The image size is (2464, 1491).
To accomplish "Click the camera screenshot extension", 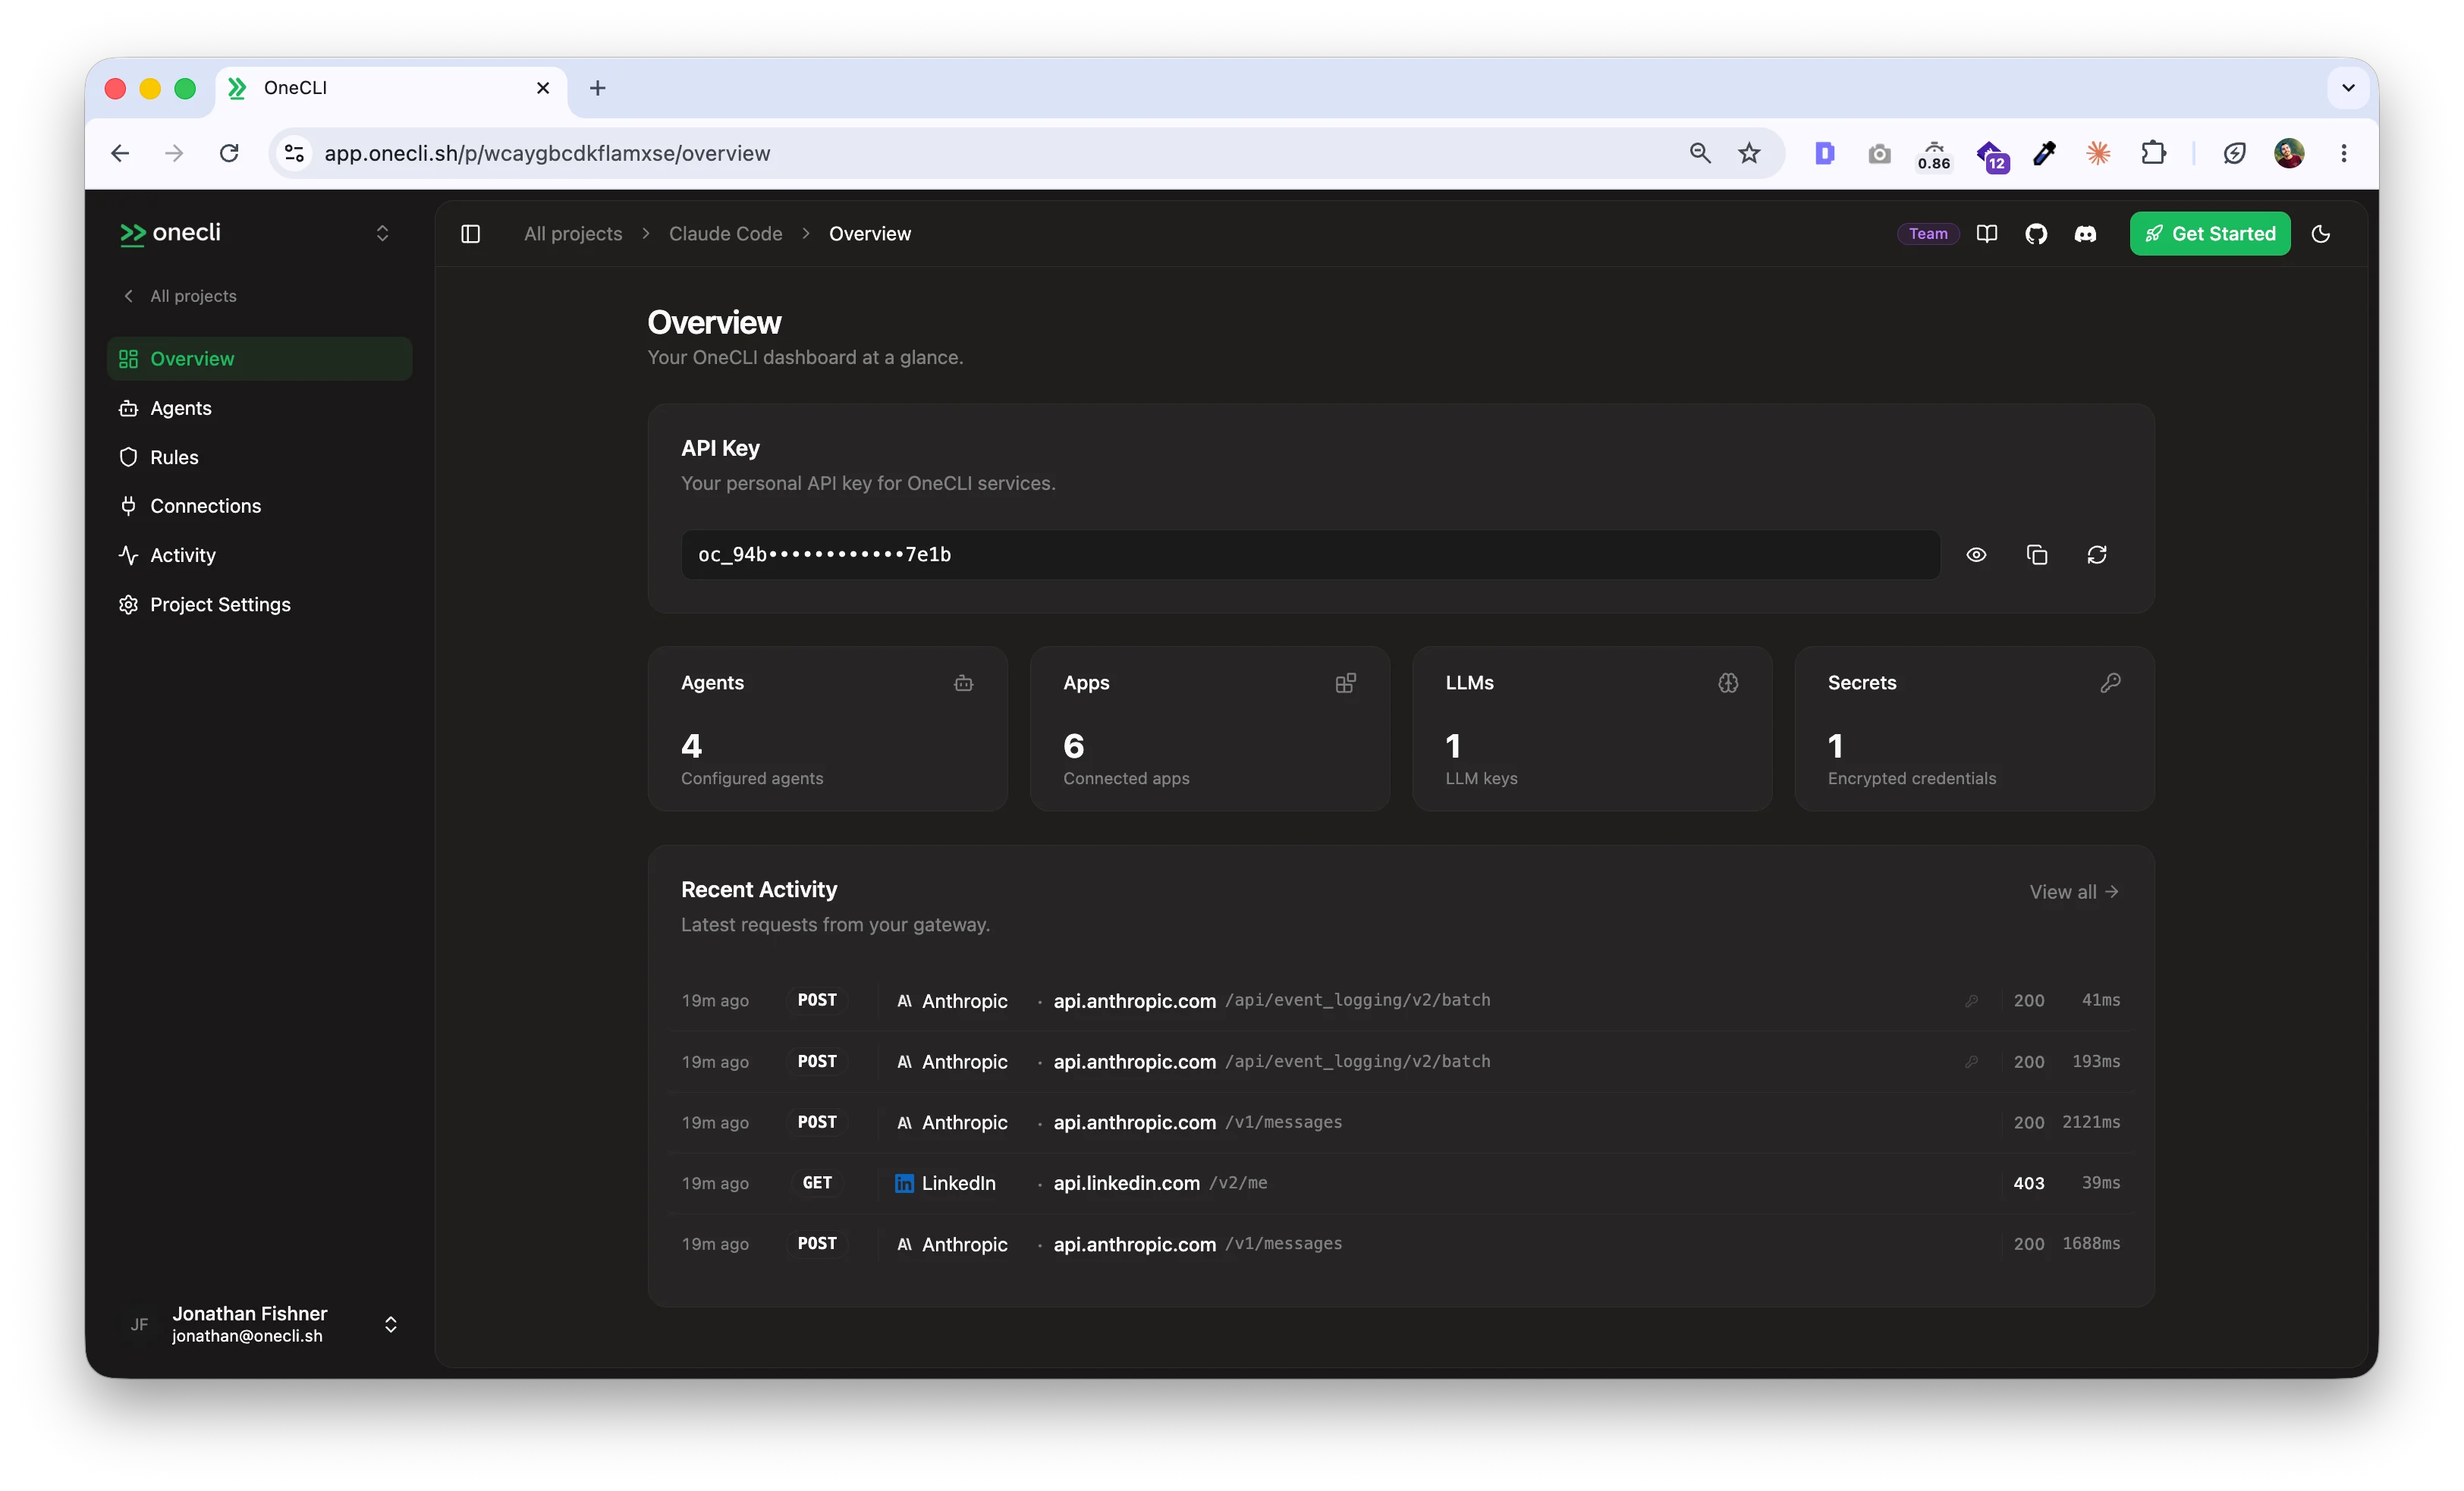I will point(1880,153).
